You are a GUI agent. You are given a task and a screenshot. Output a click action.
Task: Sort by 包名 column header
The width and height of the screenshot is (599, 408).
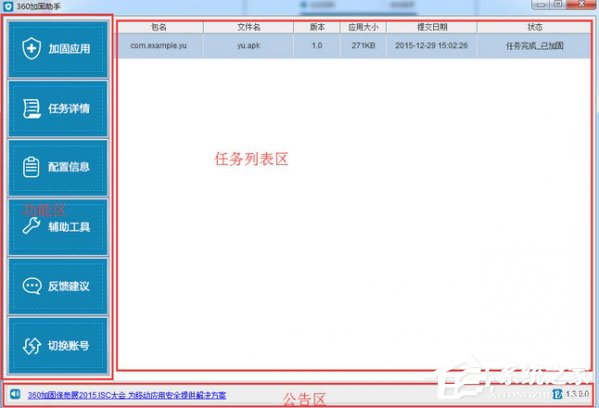(160, 27)
